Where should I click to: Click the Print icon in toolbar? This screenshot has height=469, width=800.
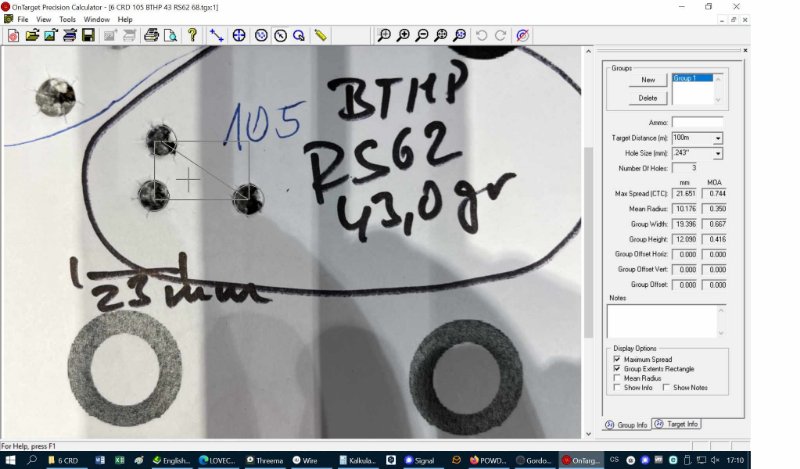click(151, 35)
